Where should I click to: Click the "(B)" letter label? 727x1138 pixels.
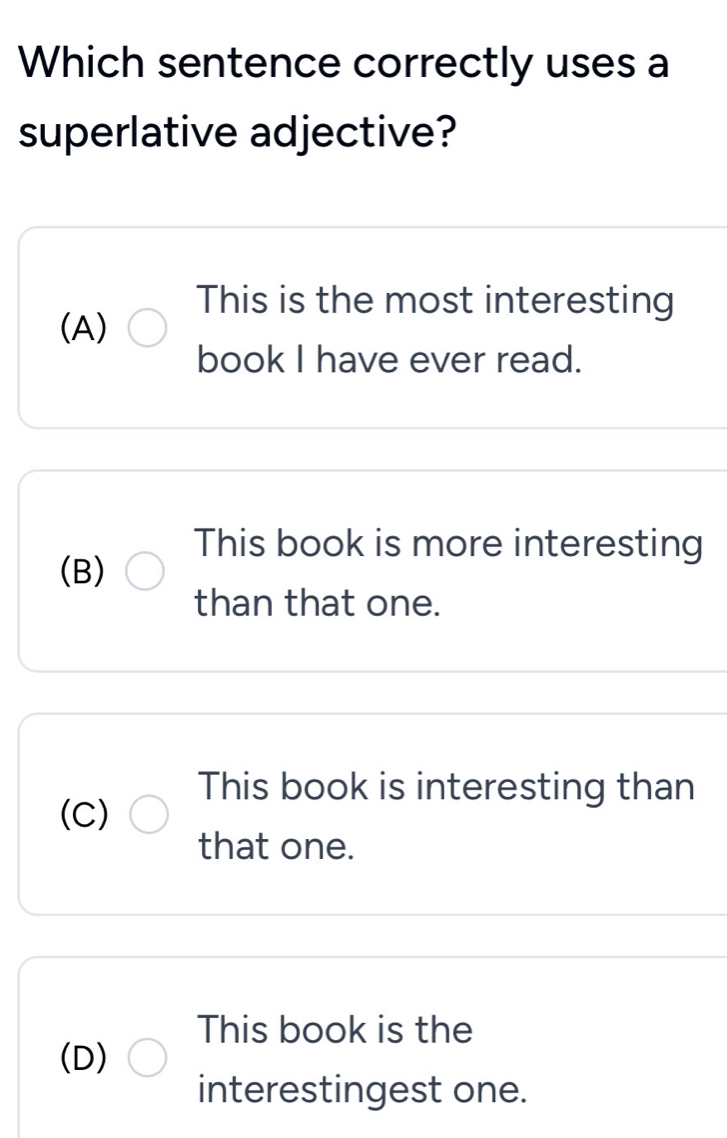click(85, 573)
